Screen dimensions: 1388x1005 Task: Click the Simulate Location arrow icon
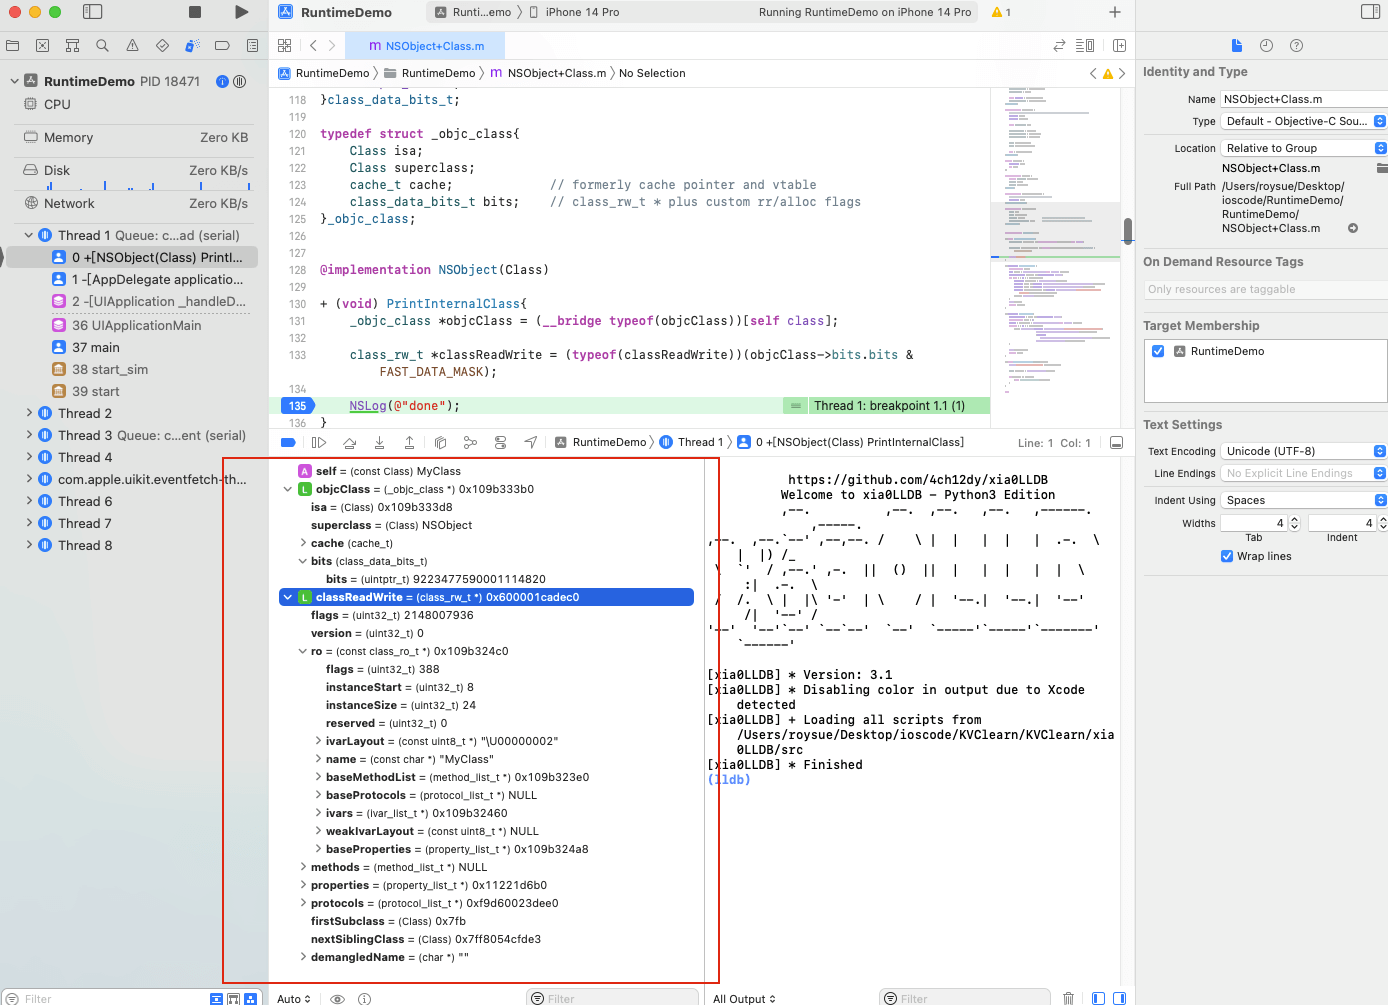530,442
